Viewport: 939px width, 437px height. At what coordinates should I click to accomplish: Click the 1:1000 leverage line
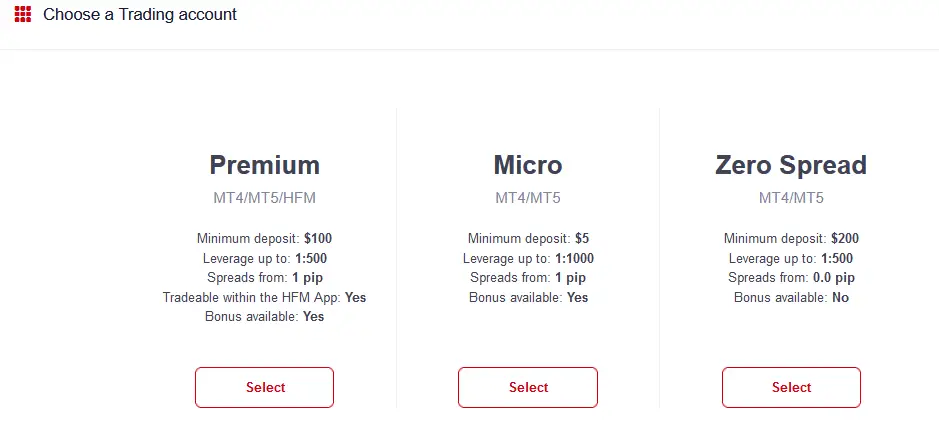coord(528,259)
